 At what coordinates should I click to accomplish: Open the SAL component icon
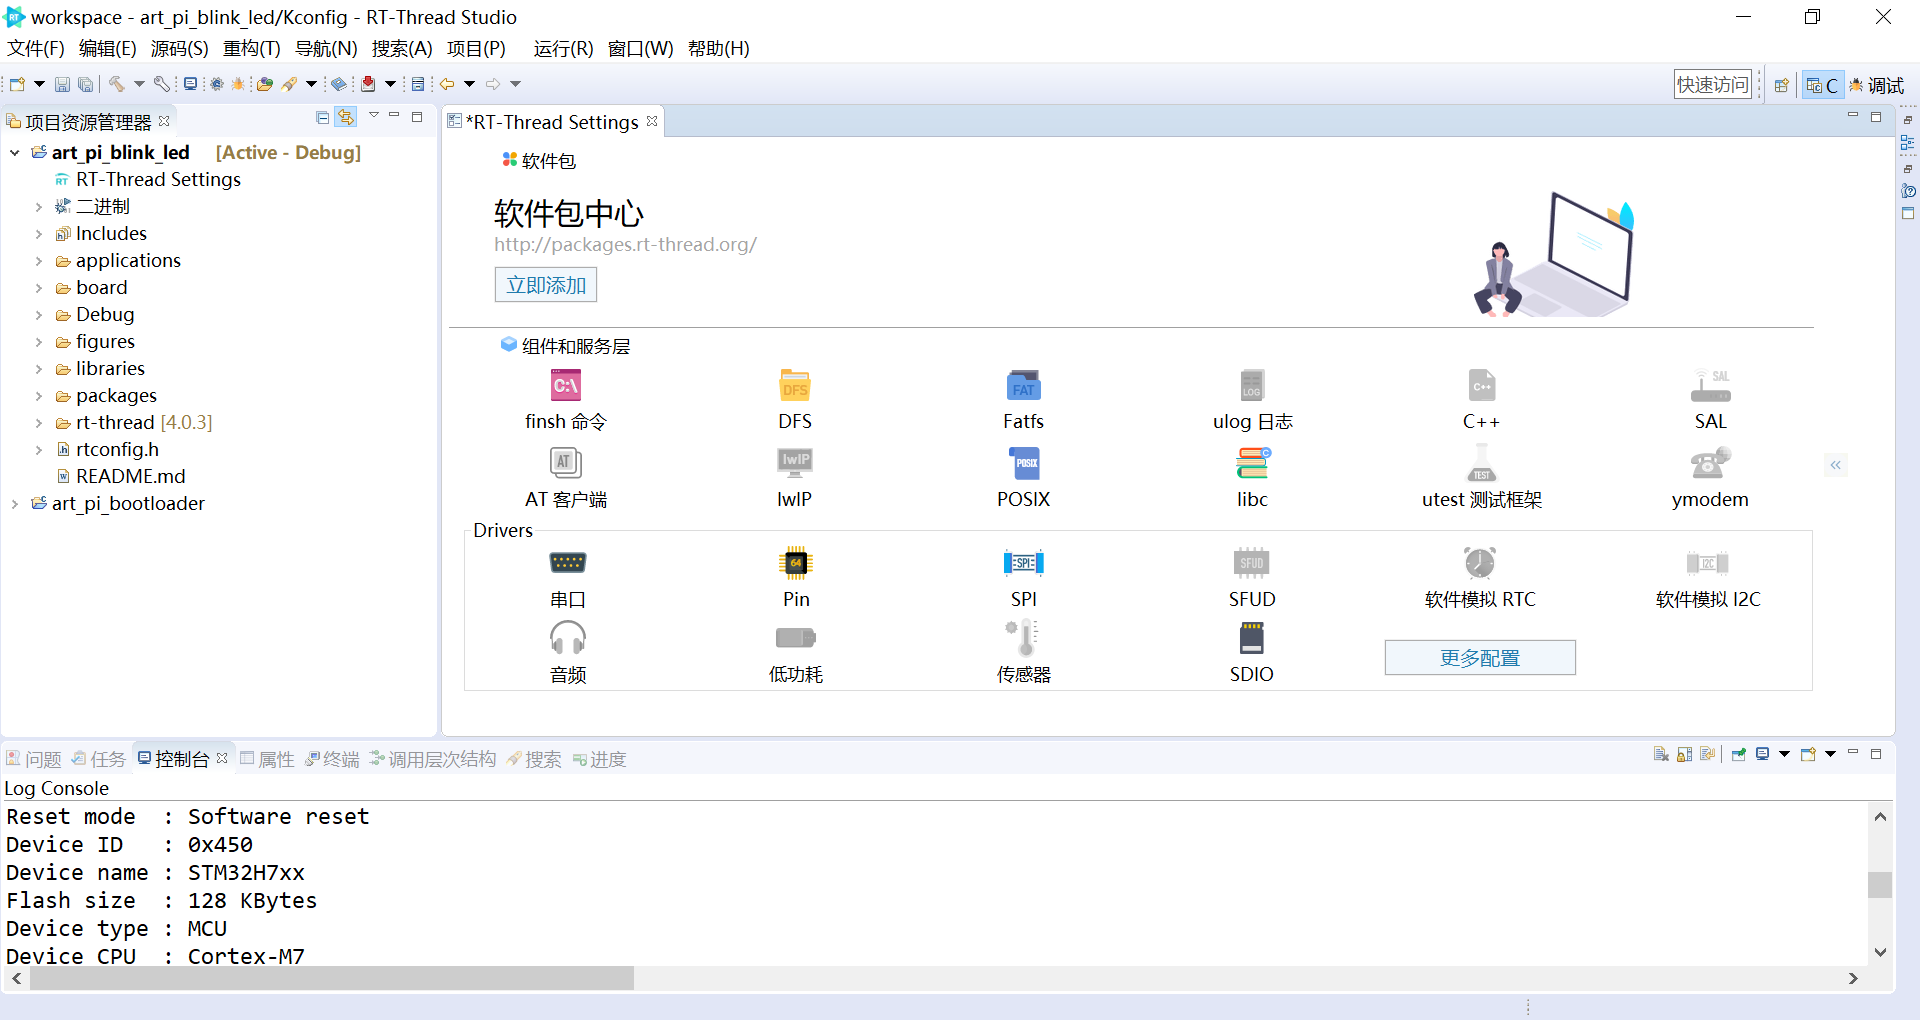coord(1710,386)
